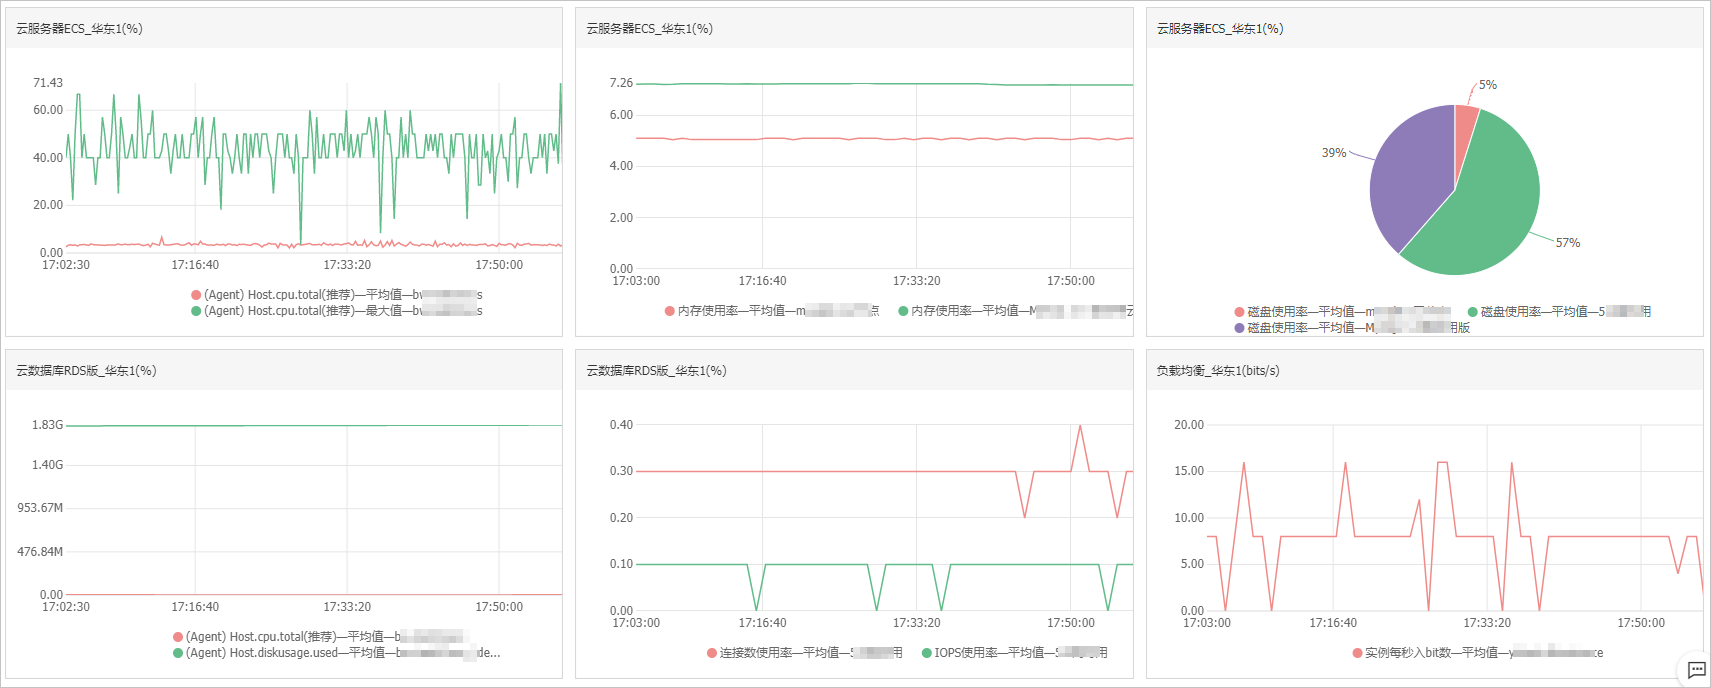Click the 5% pie label
This screenshot has height=688, width=1711.
tap(1488, 85)
